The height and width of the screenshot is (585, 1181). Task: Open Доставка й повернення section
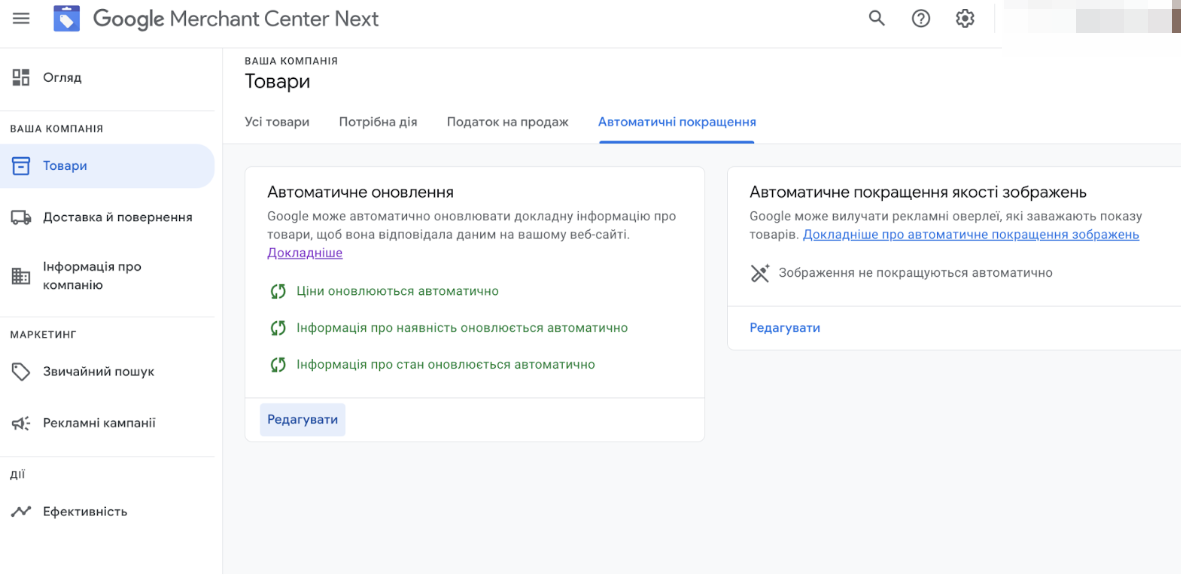pyautogui.click(x=117, y=218)
